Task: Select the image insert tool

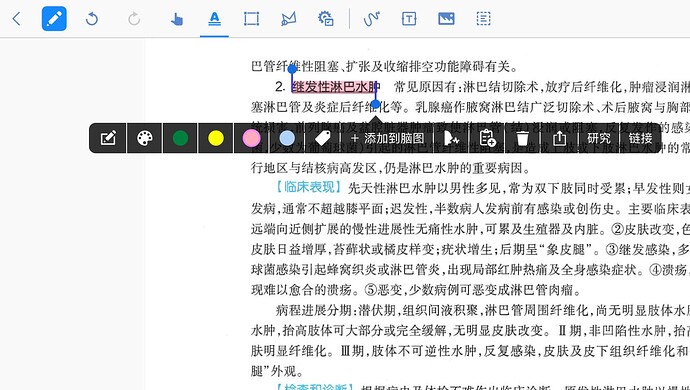Action: 446,19
